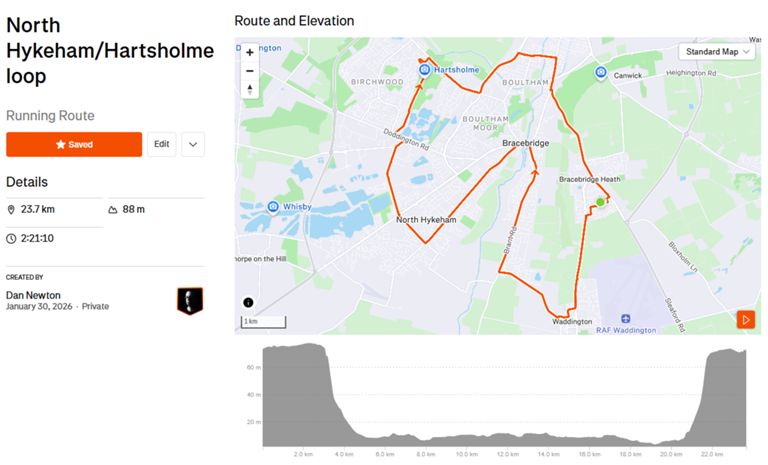Play the route flyover animation

745,320
